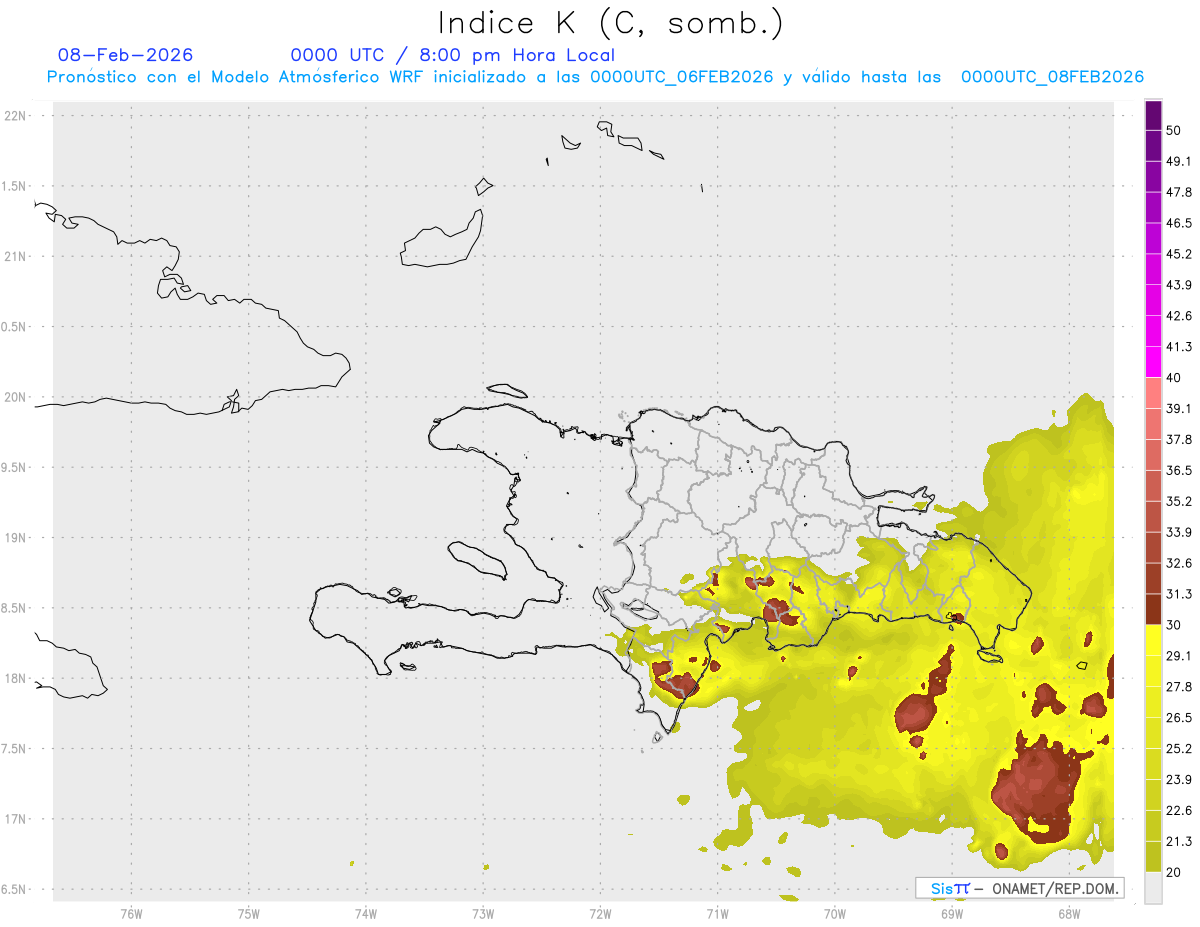Screen dimensions: 1200x927
Task: Select the '39.1' color scale value
Action: 1179,408
